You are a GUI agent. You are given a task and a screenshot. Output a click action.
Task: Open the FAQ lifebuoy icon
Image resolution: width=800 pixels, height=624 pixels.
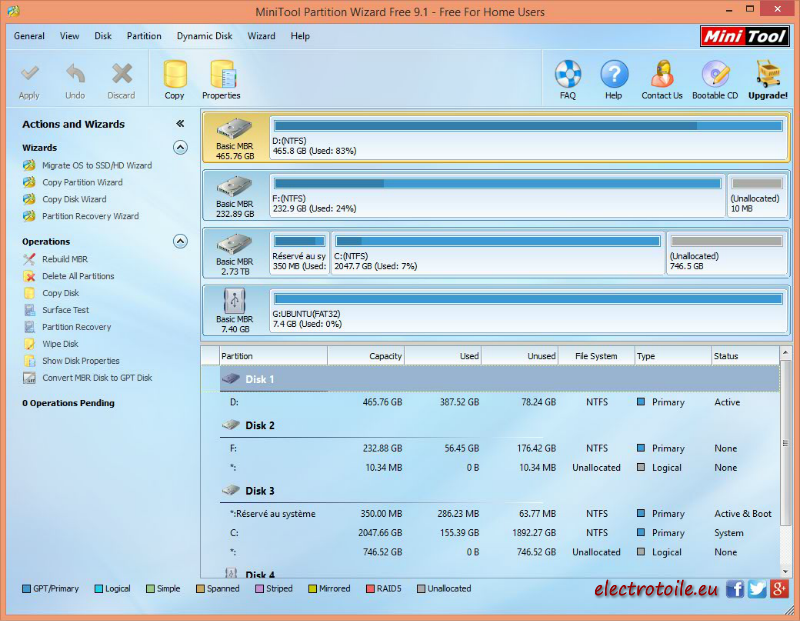pyautogui.click(x=568, y=74)
